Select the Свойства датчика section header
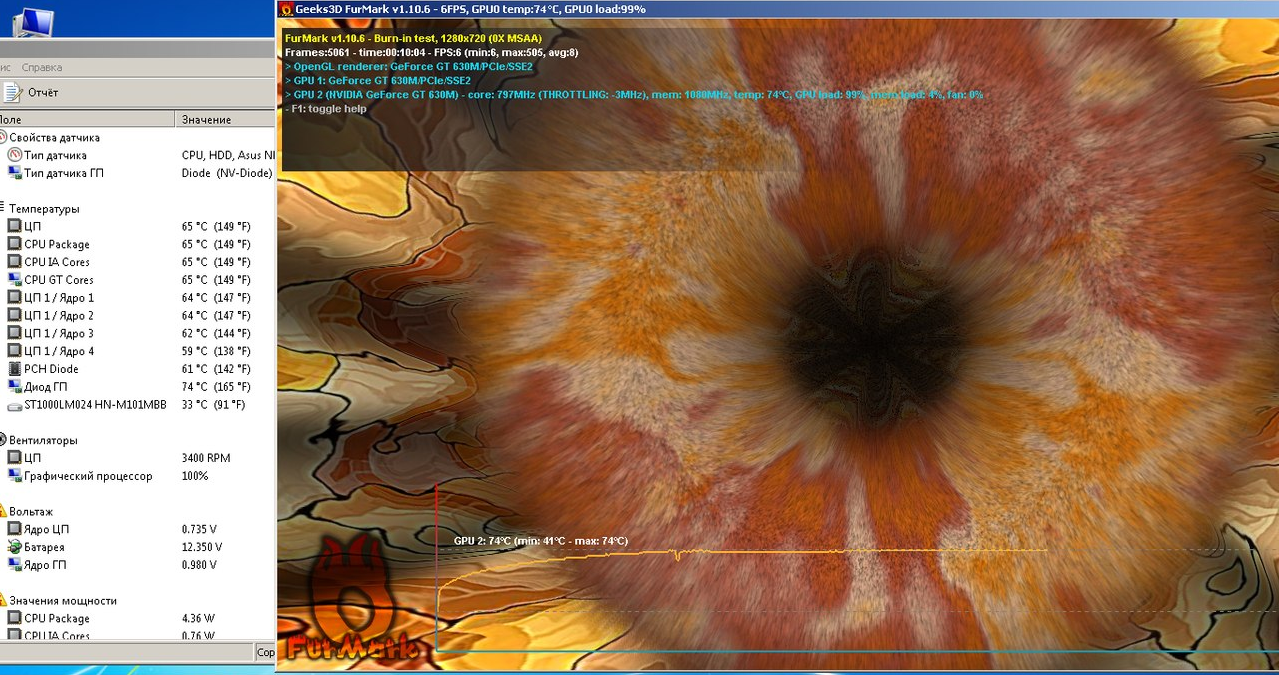1279x675 pixels. [54, 137]
